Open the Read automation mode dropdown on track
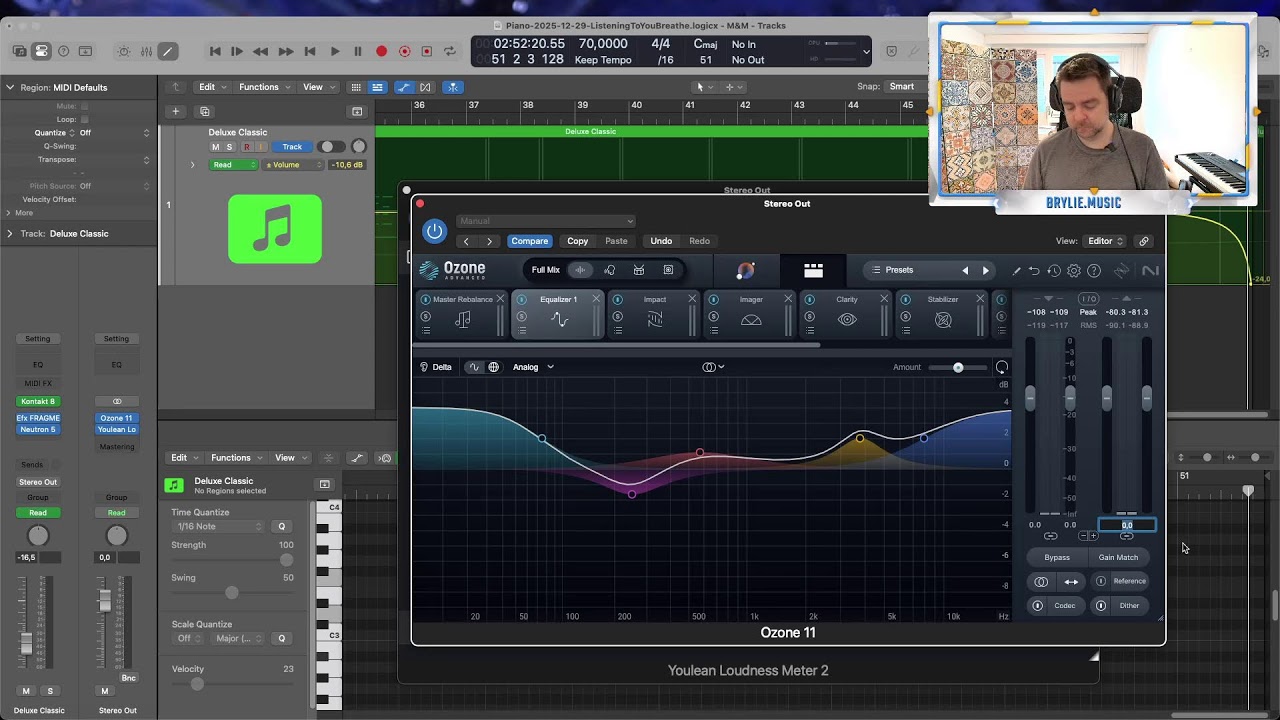Viewport: 1280px width, 720px height. tap(233, 165)
